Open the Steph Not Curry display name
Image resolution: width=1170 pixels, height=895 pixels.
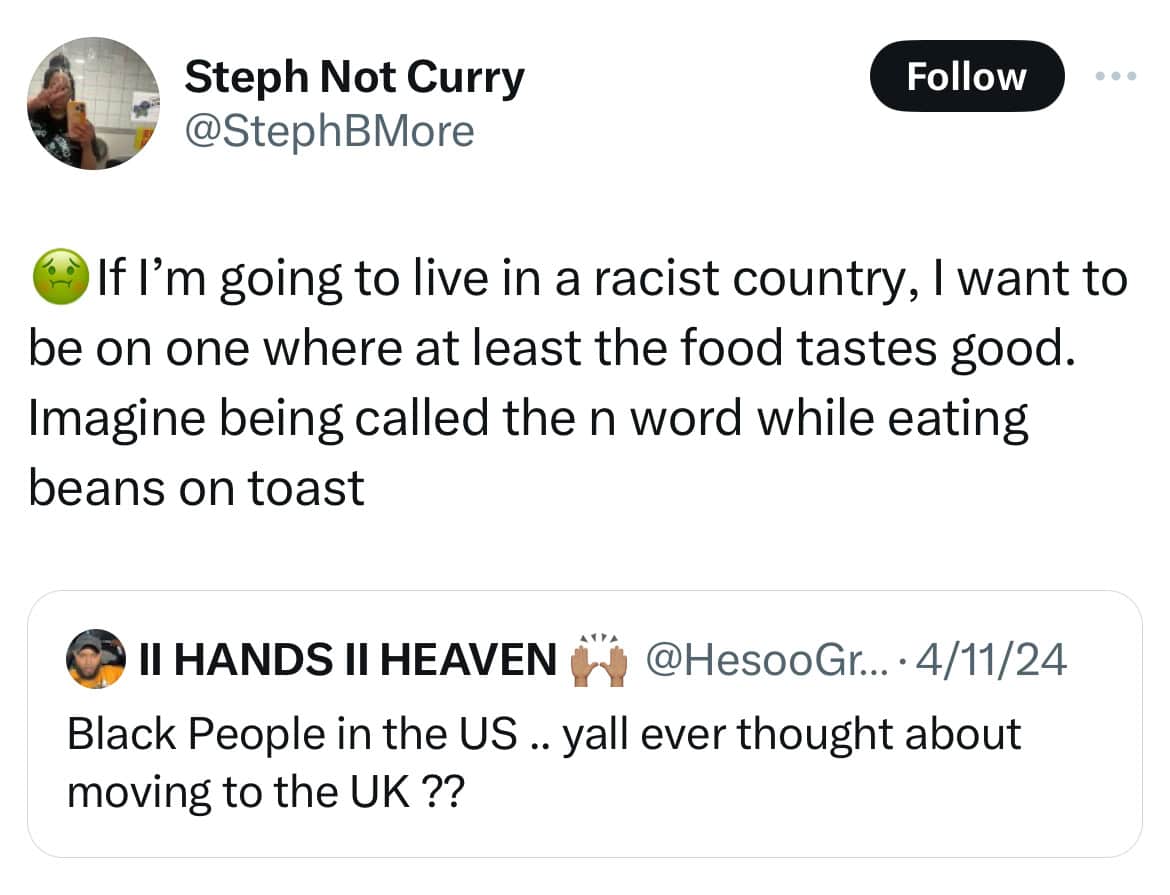point(354,77)
